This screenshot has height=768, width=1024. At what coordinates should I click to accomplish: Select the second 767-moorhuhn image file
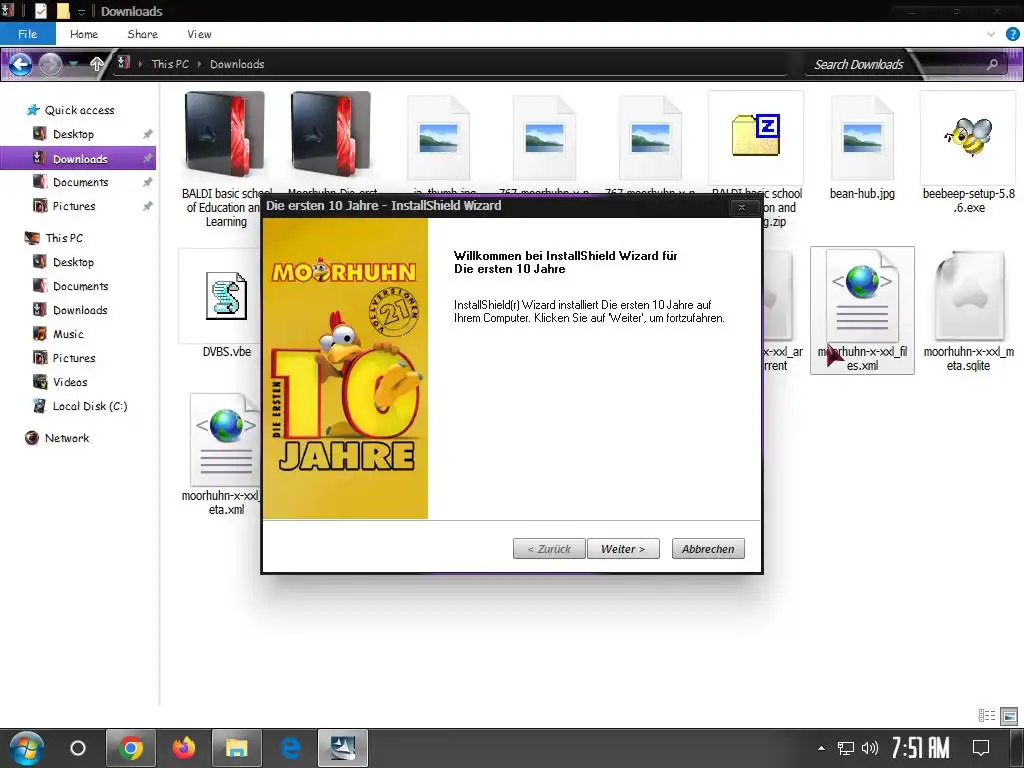pos(650,138)
